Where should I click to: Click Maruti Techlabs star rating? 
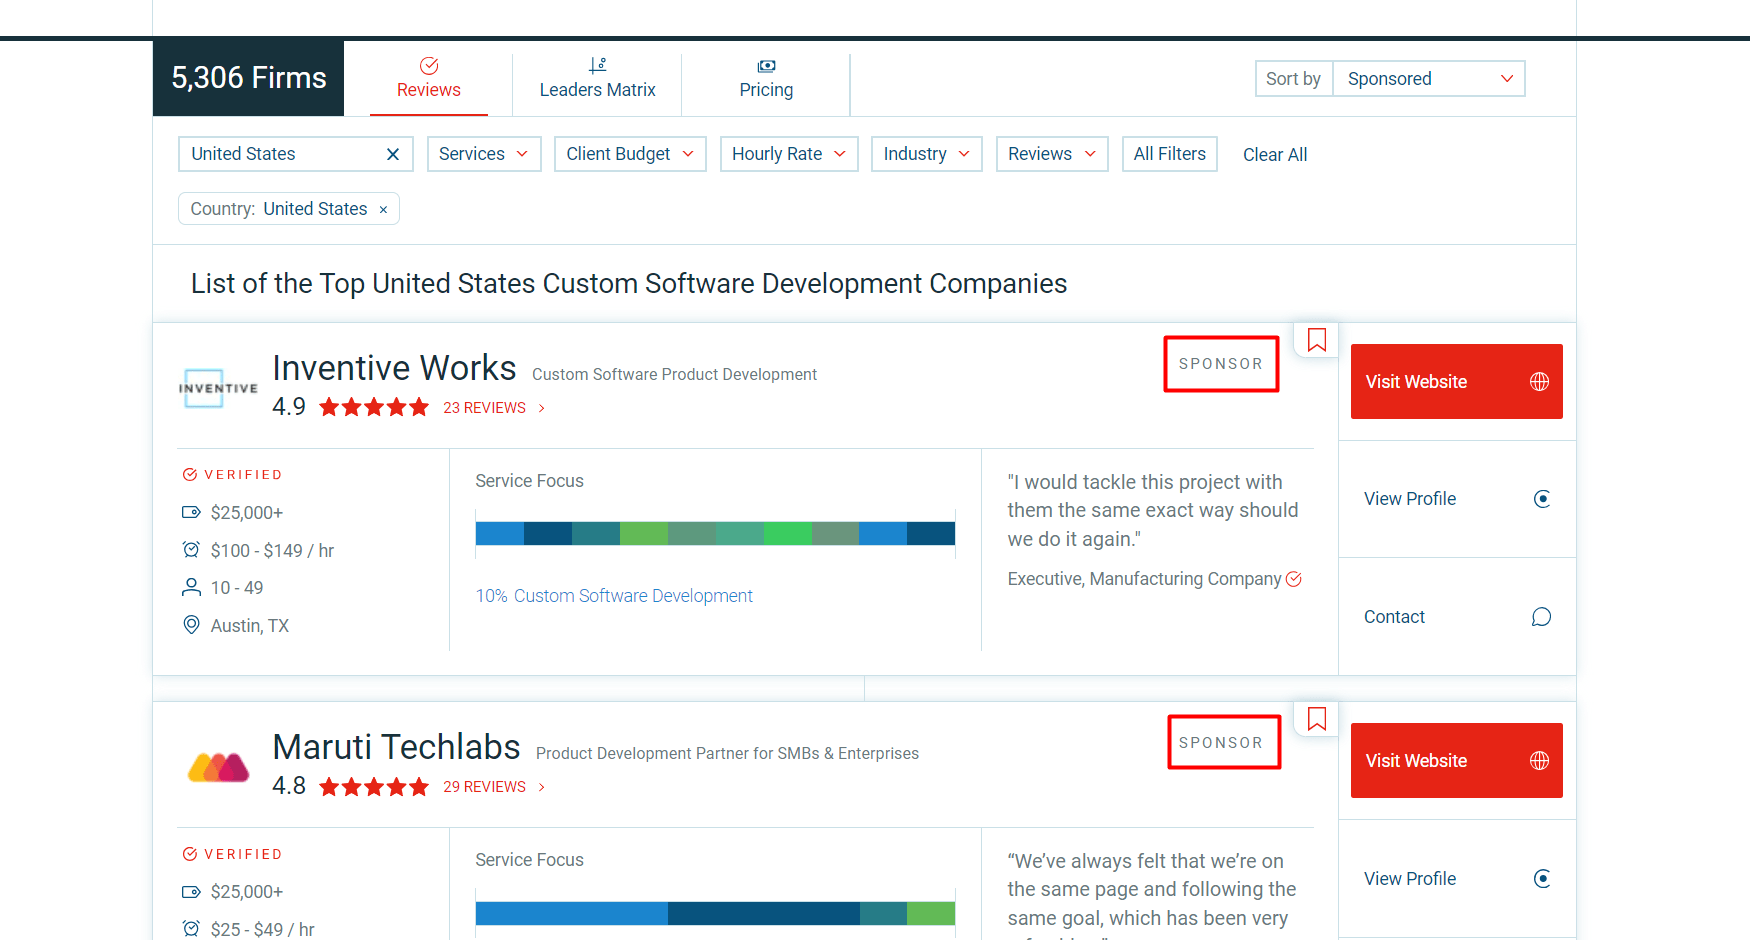[x=374, y=787]
